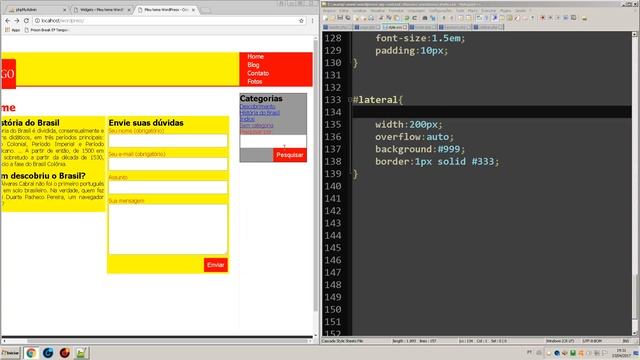Toggle Synchronize Horizontal Scrolling icon

[469, 18]
